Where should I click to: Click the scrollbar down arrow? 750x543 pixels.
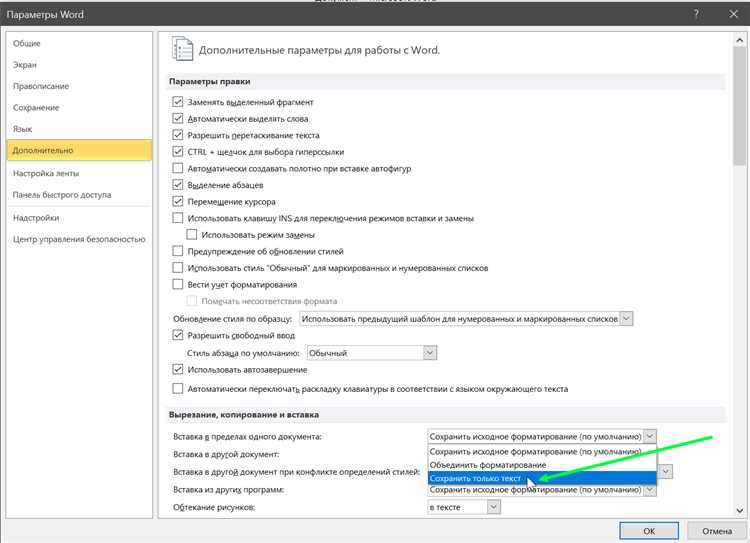[x=739, y=510]
